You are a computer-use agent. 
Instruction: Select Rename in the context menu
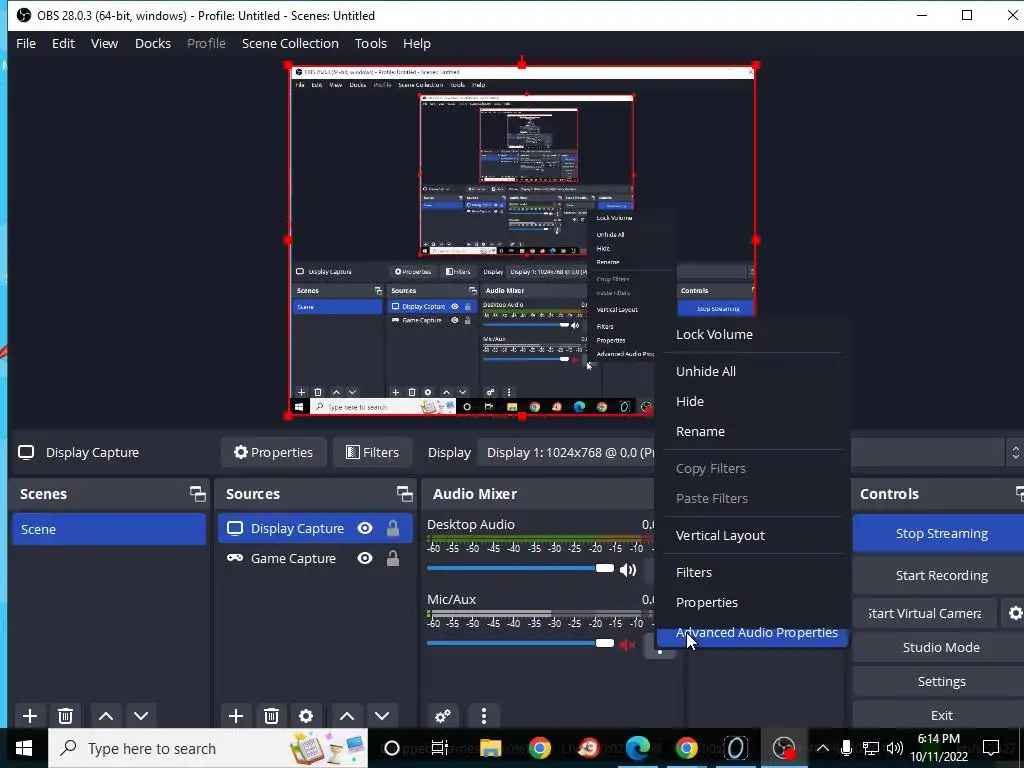pos(752,431)
